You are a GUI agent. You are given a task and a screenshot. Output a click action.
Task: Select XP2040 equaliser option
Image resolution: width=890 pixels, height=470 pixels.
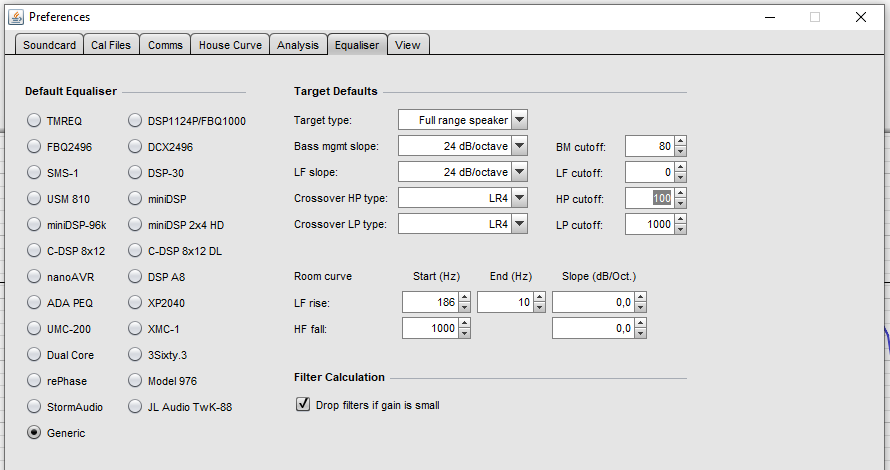(135, 303)
